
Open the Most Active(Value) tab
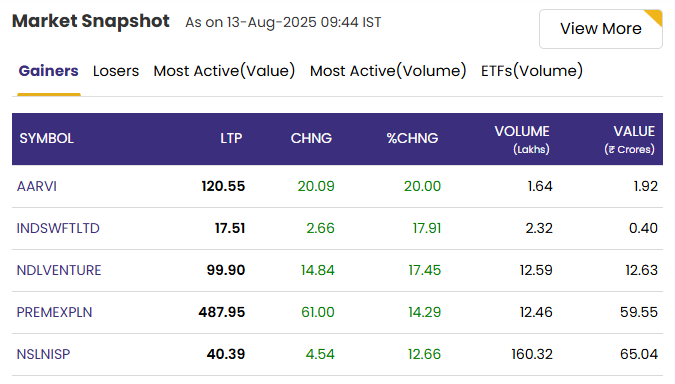224,71
